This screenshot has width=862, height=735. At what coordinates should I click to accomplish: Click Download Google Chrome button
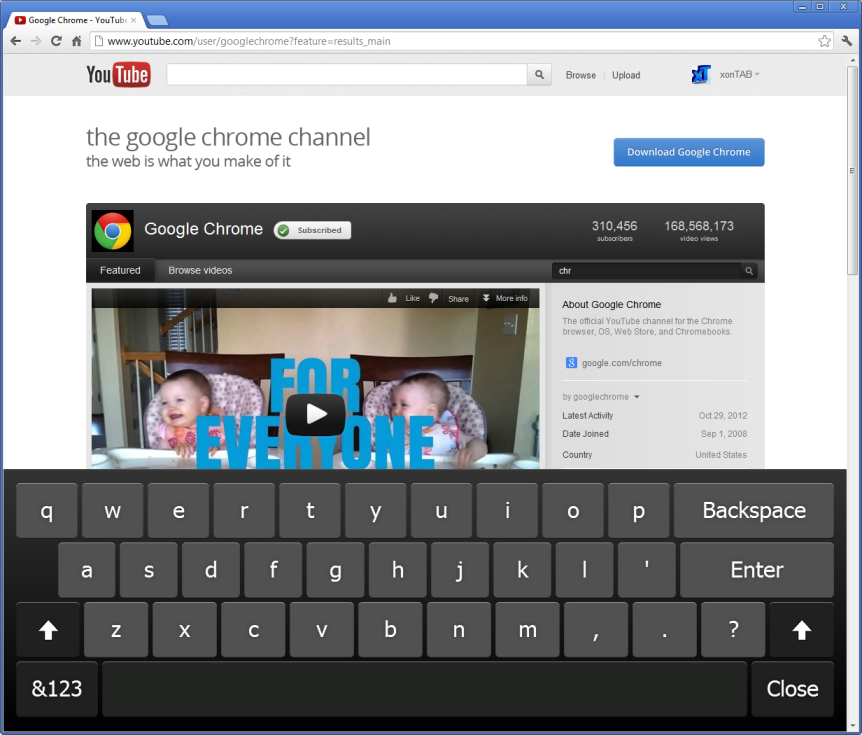pos(689,152)
